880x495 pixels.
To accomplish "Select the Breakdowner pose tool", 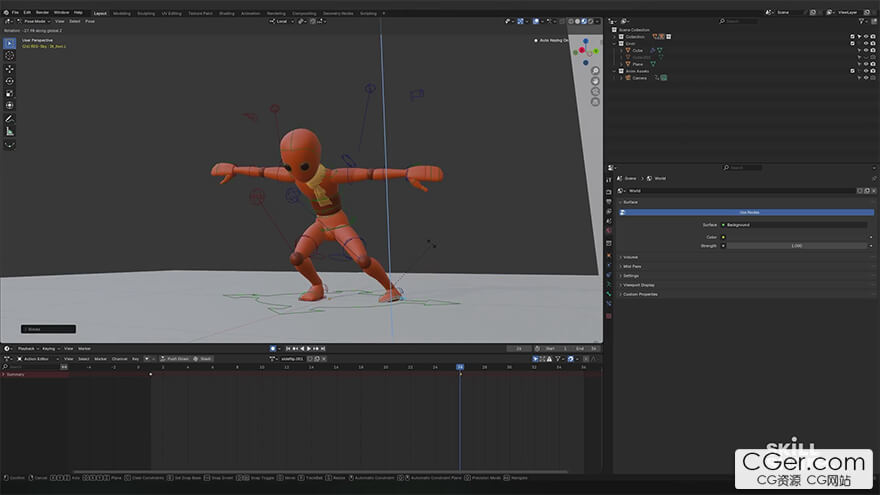I will tap(10, 145).
